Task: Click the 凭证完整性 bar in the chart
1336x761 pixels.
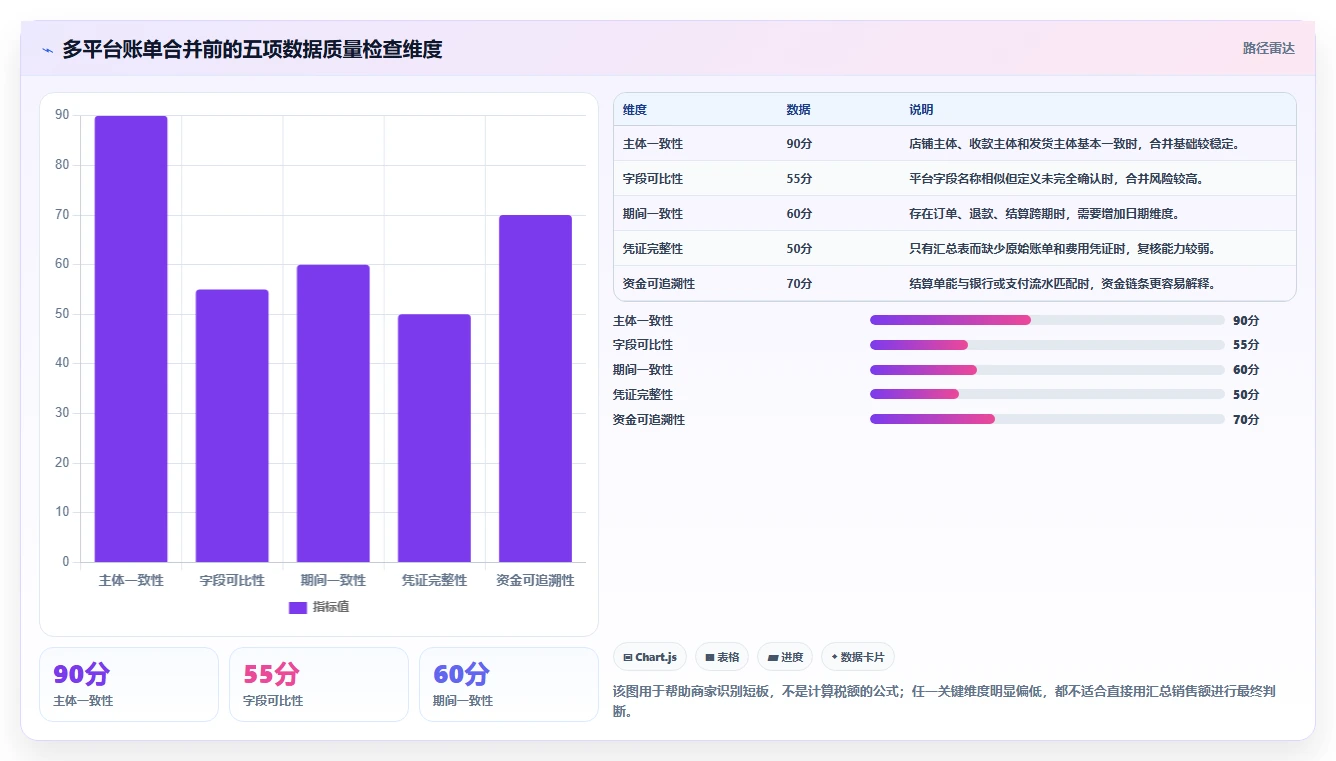Action: [434, 438]
